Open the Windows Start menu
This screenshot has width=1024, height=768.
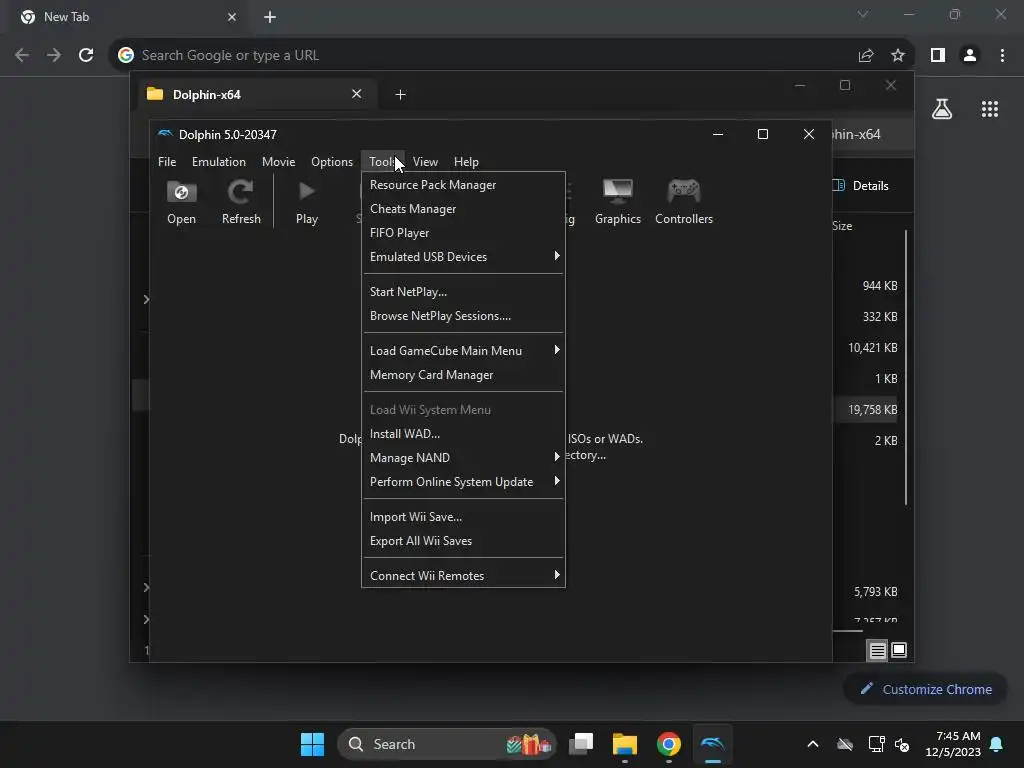(312, 744)
